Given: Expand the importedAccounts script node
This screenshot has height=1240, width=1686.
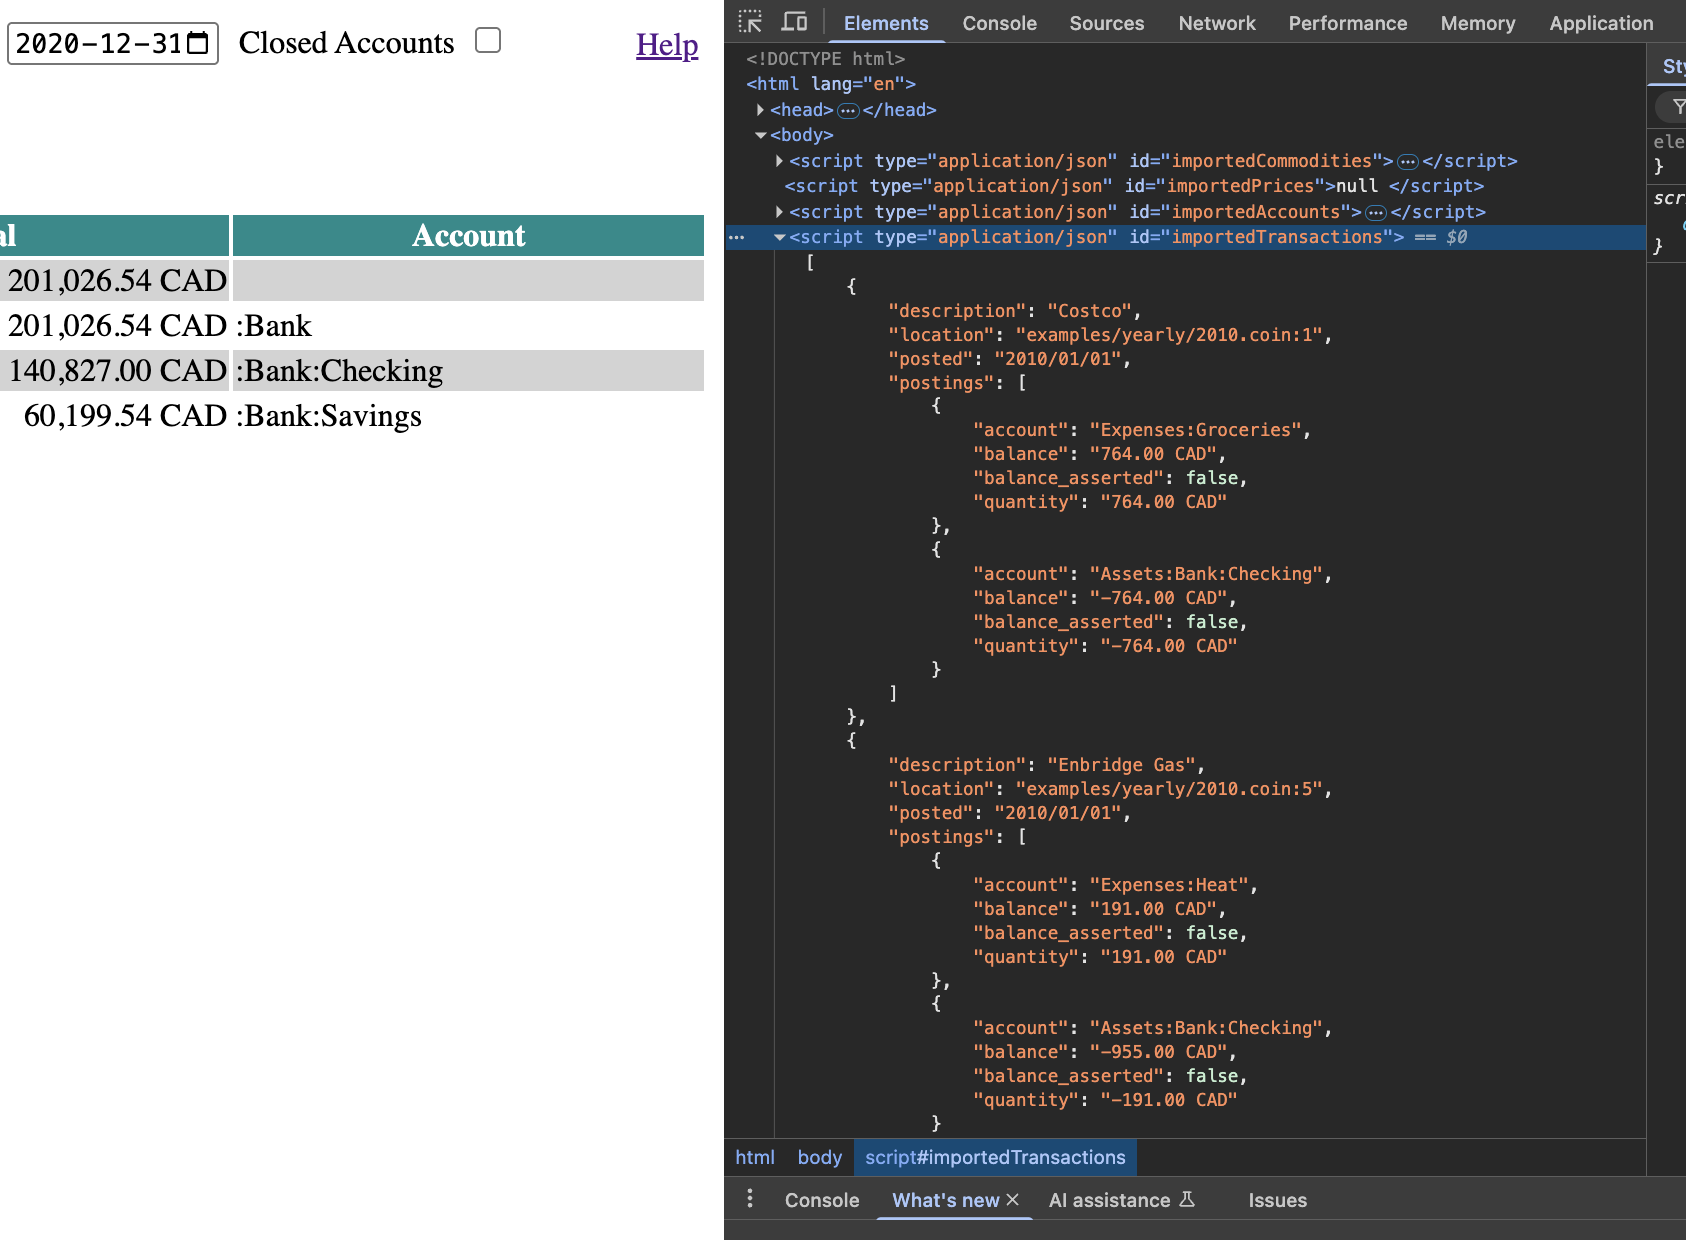Looking at the screenshot, I should [779, 212].
